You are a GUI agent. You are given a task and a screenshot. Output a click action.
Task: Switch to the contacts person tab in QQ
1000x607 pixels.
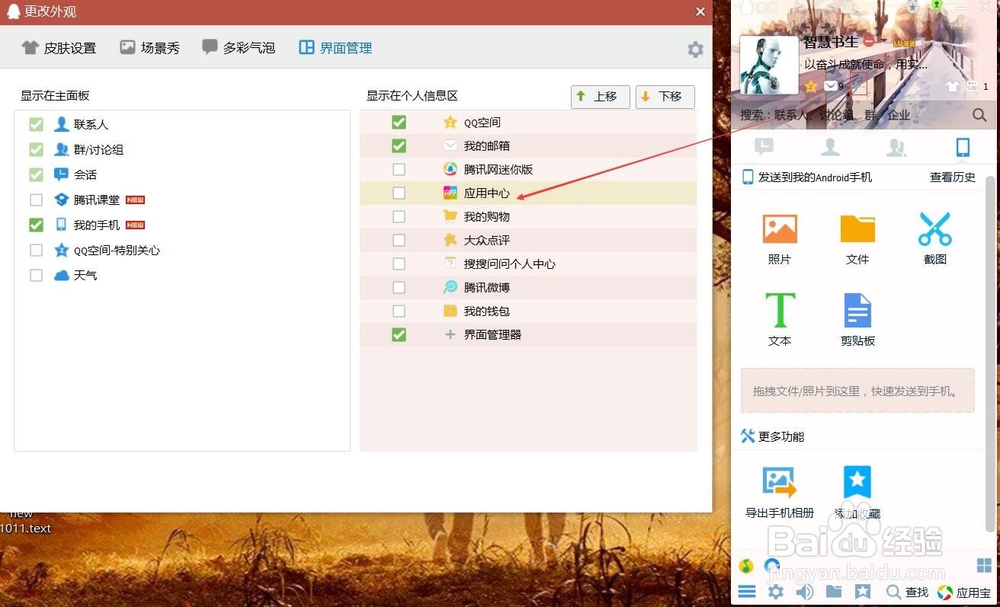pos(830,147)
